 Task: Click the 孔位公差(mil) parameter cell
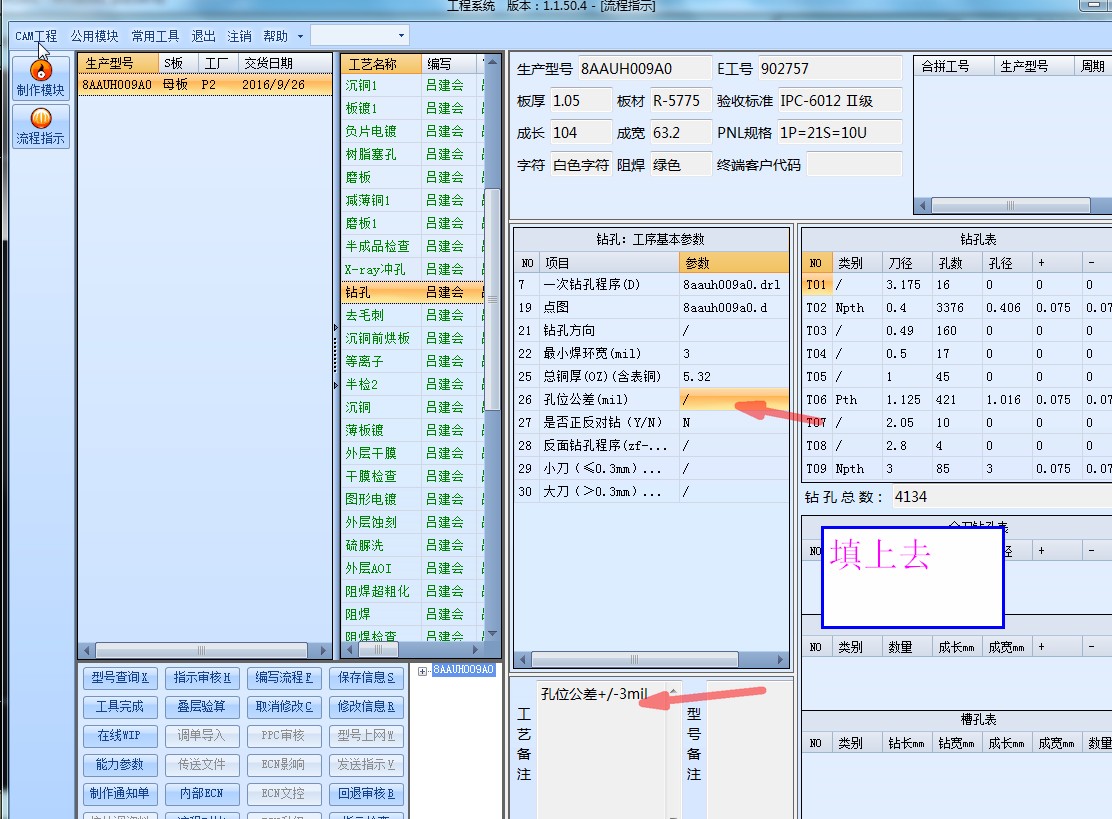coord(734,400)
